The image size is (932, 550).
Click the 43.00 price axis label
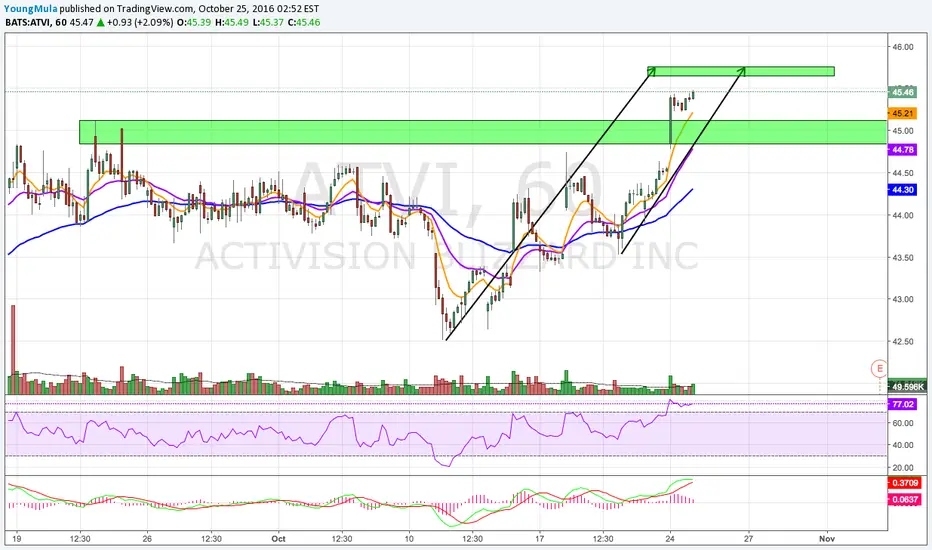(x=903, y=299)
